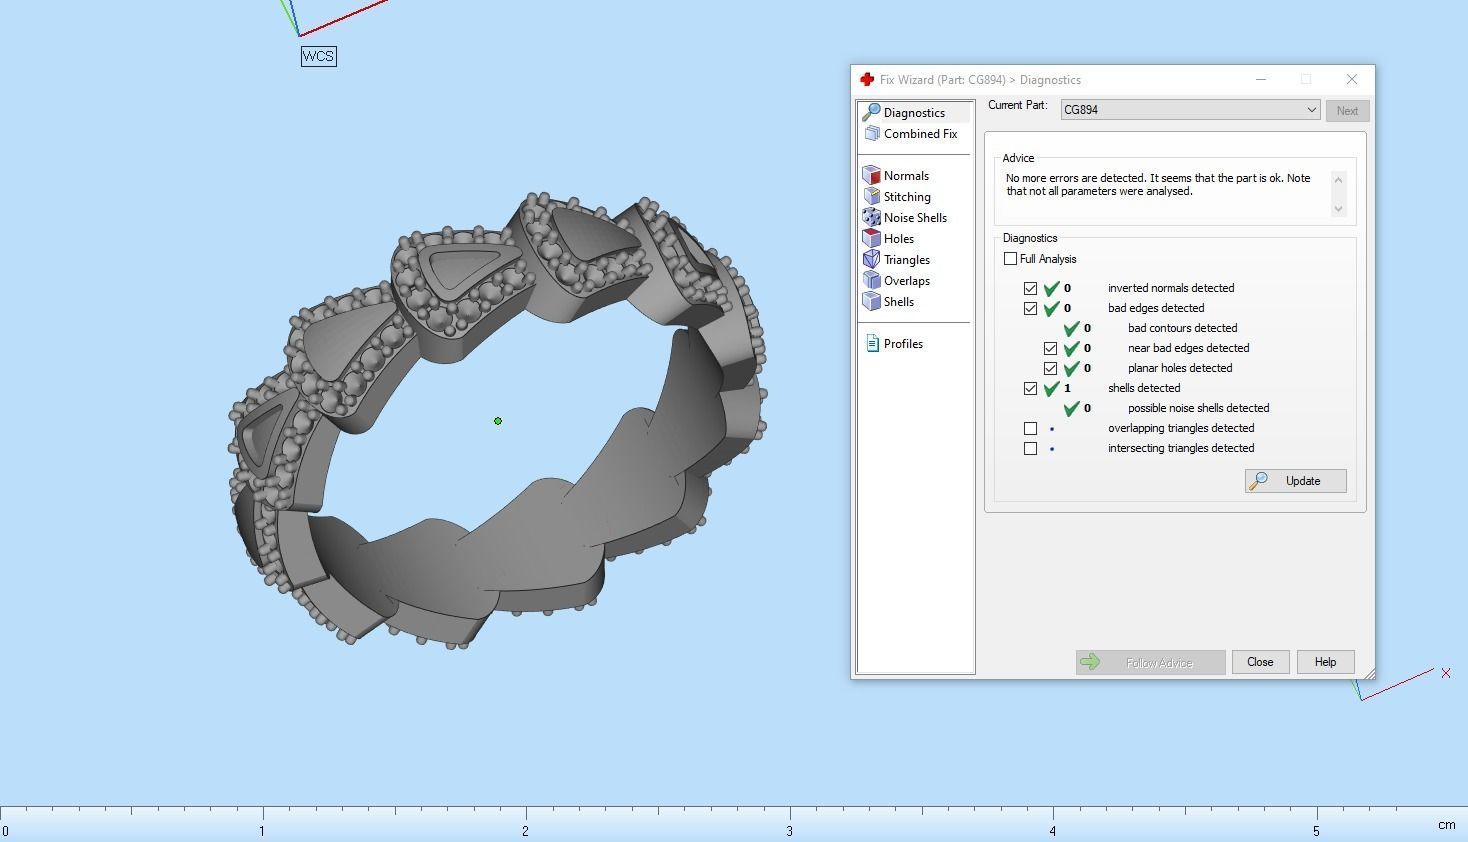This screenshot has height=842, width=1468.
Task: Uncheck inverted normals detected checkbox
Action: point(1030,288)
